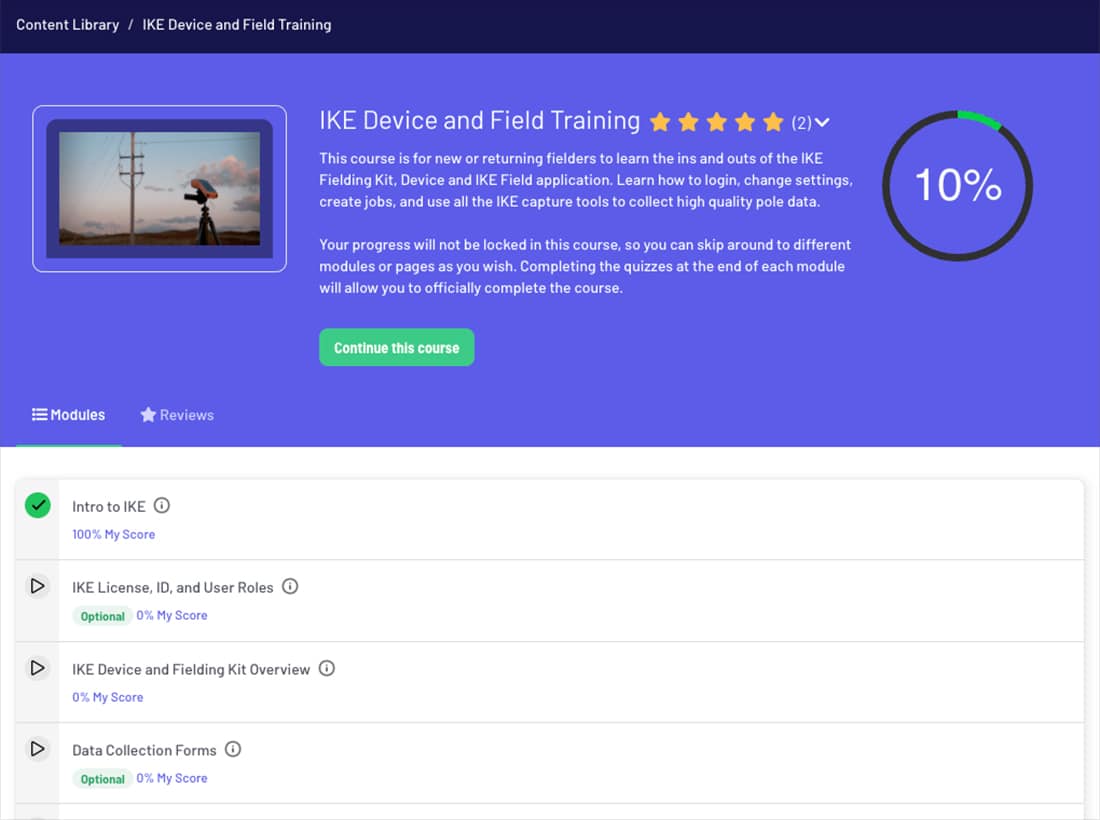Click the fifth rating star
Image resolution: width=1100 pixels, height=820 pixels.
(x=773, y=122)
